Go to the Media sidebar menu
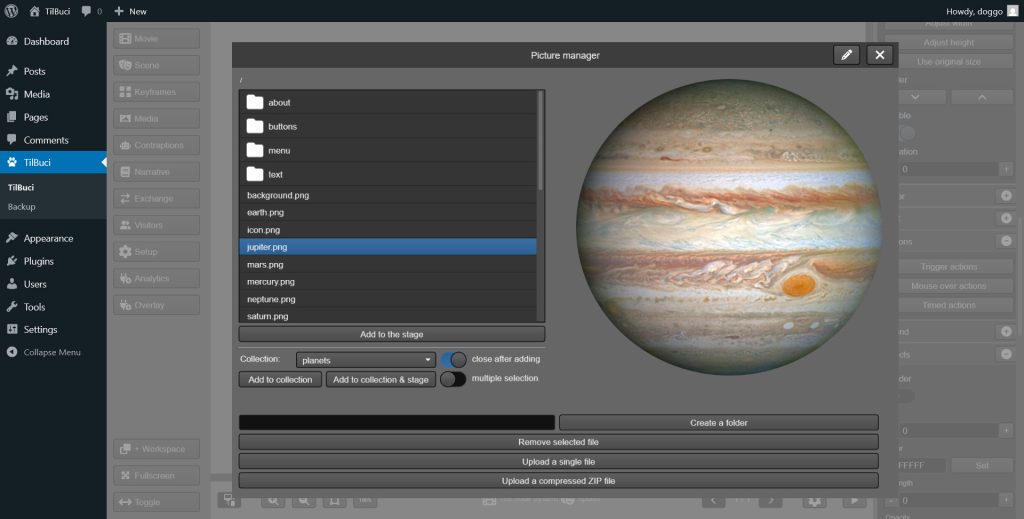Screen dimensions: 1024x519 click(x=37, y=94)
